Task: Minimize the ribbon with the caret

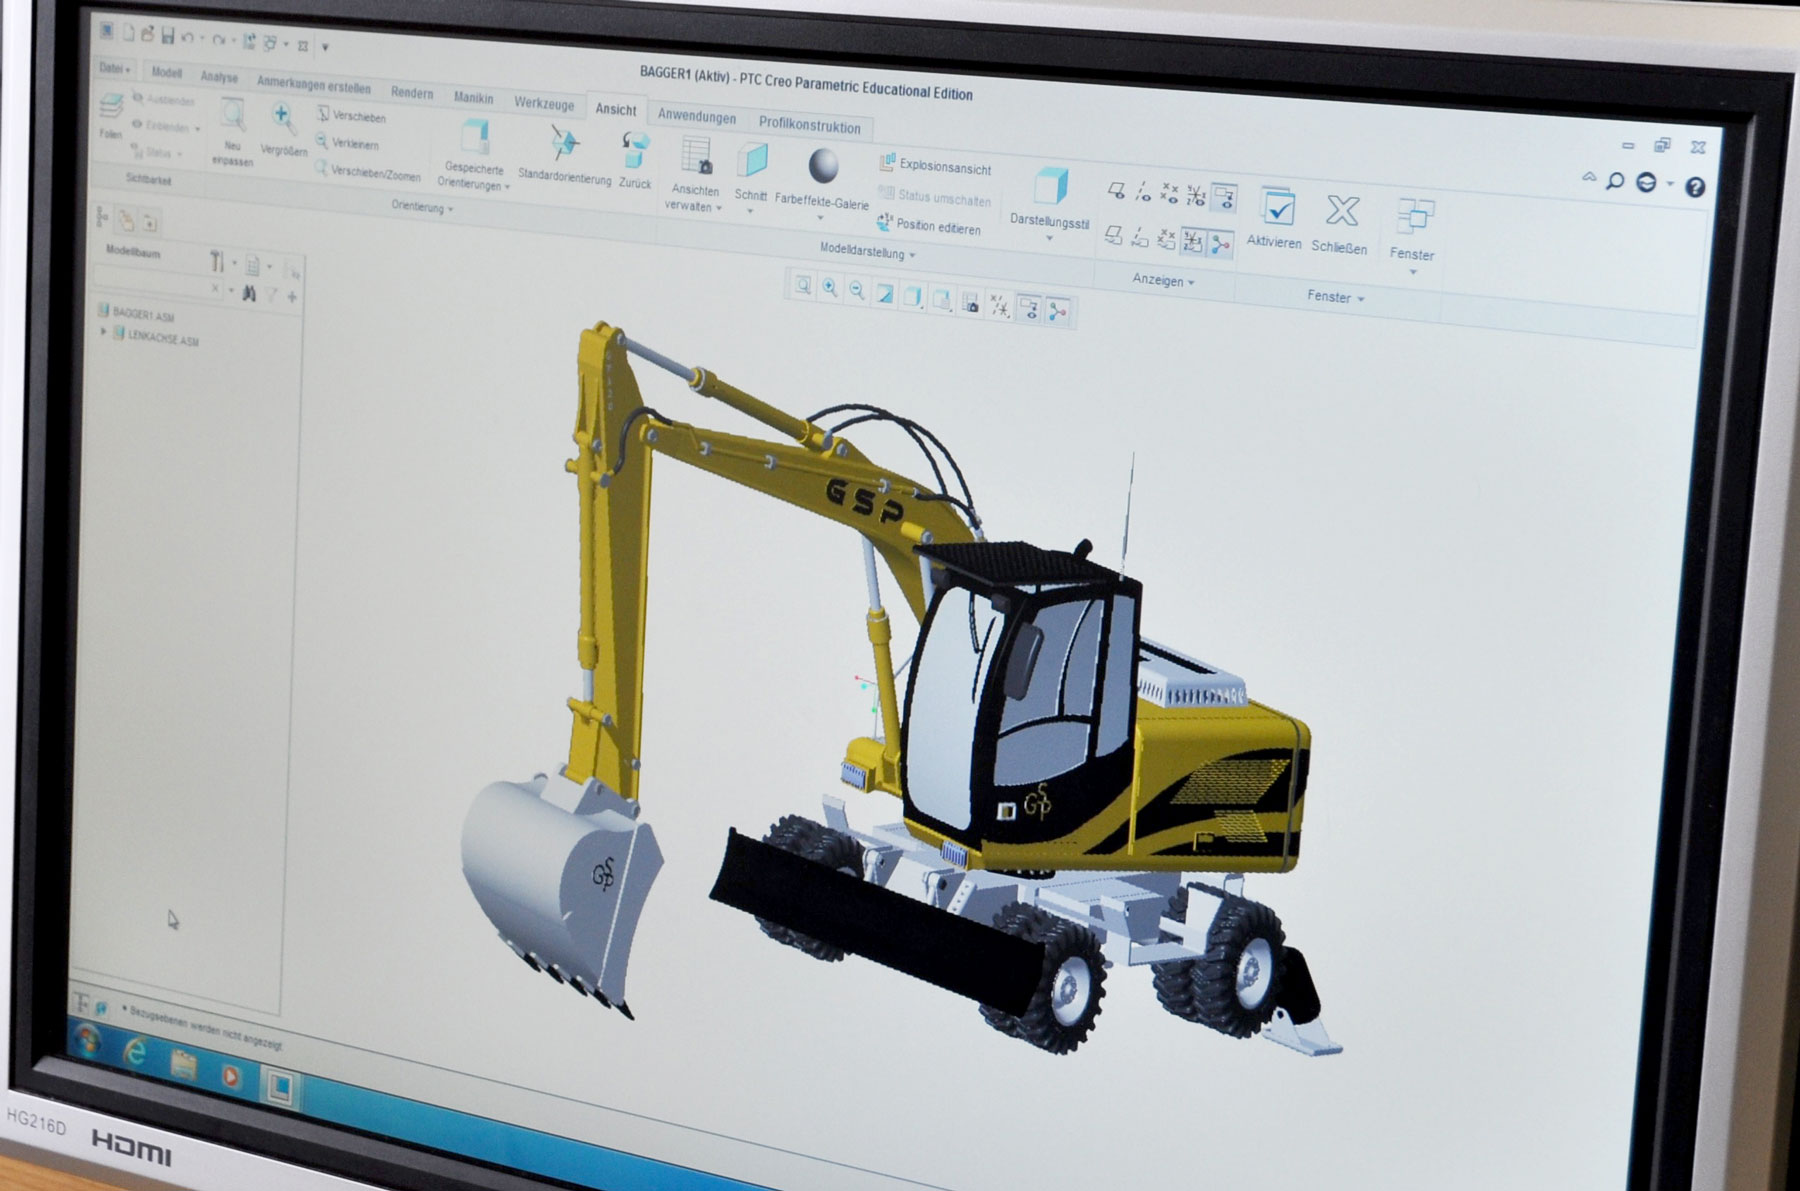Action: click(1589, 177)
